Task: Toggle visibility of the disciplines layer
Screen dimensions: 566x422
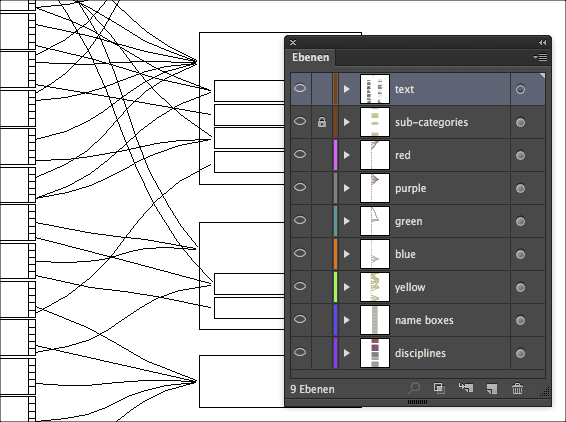Action: [x=300, y=352]
